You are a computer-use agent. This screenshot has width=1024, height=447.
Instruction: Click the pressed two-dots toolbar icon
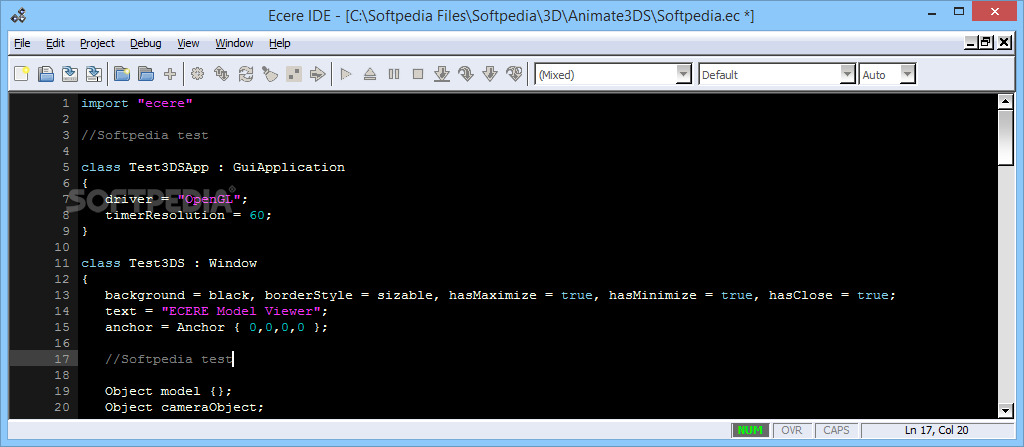coord(294,74)
